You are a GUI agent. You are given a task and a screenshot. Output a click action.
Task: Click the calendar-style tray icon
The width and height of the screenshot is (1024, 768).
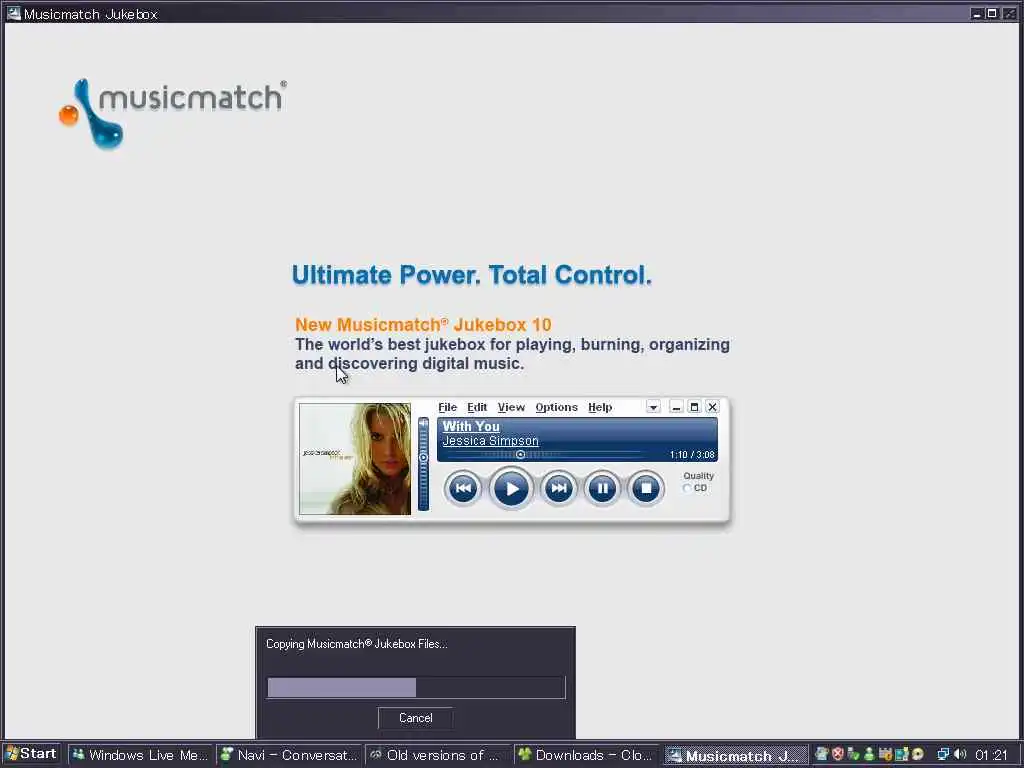[886, 754]
